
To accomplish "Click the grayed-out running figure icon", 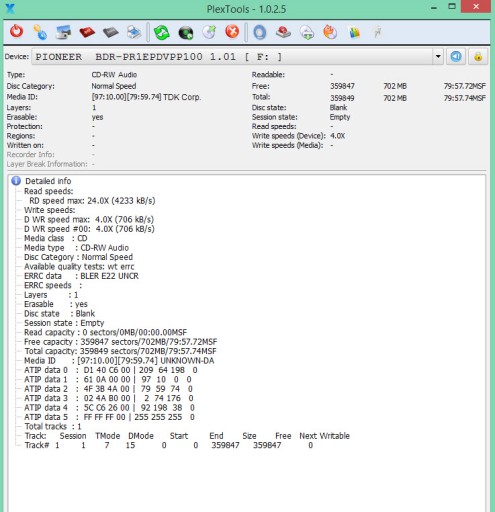I will (378, 32).
